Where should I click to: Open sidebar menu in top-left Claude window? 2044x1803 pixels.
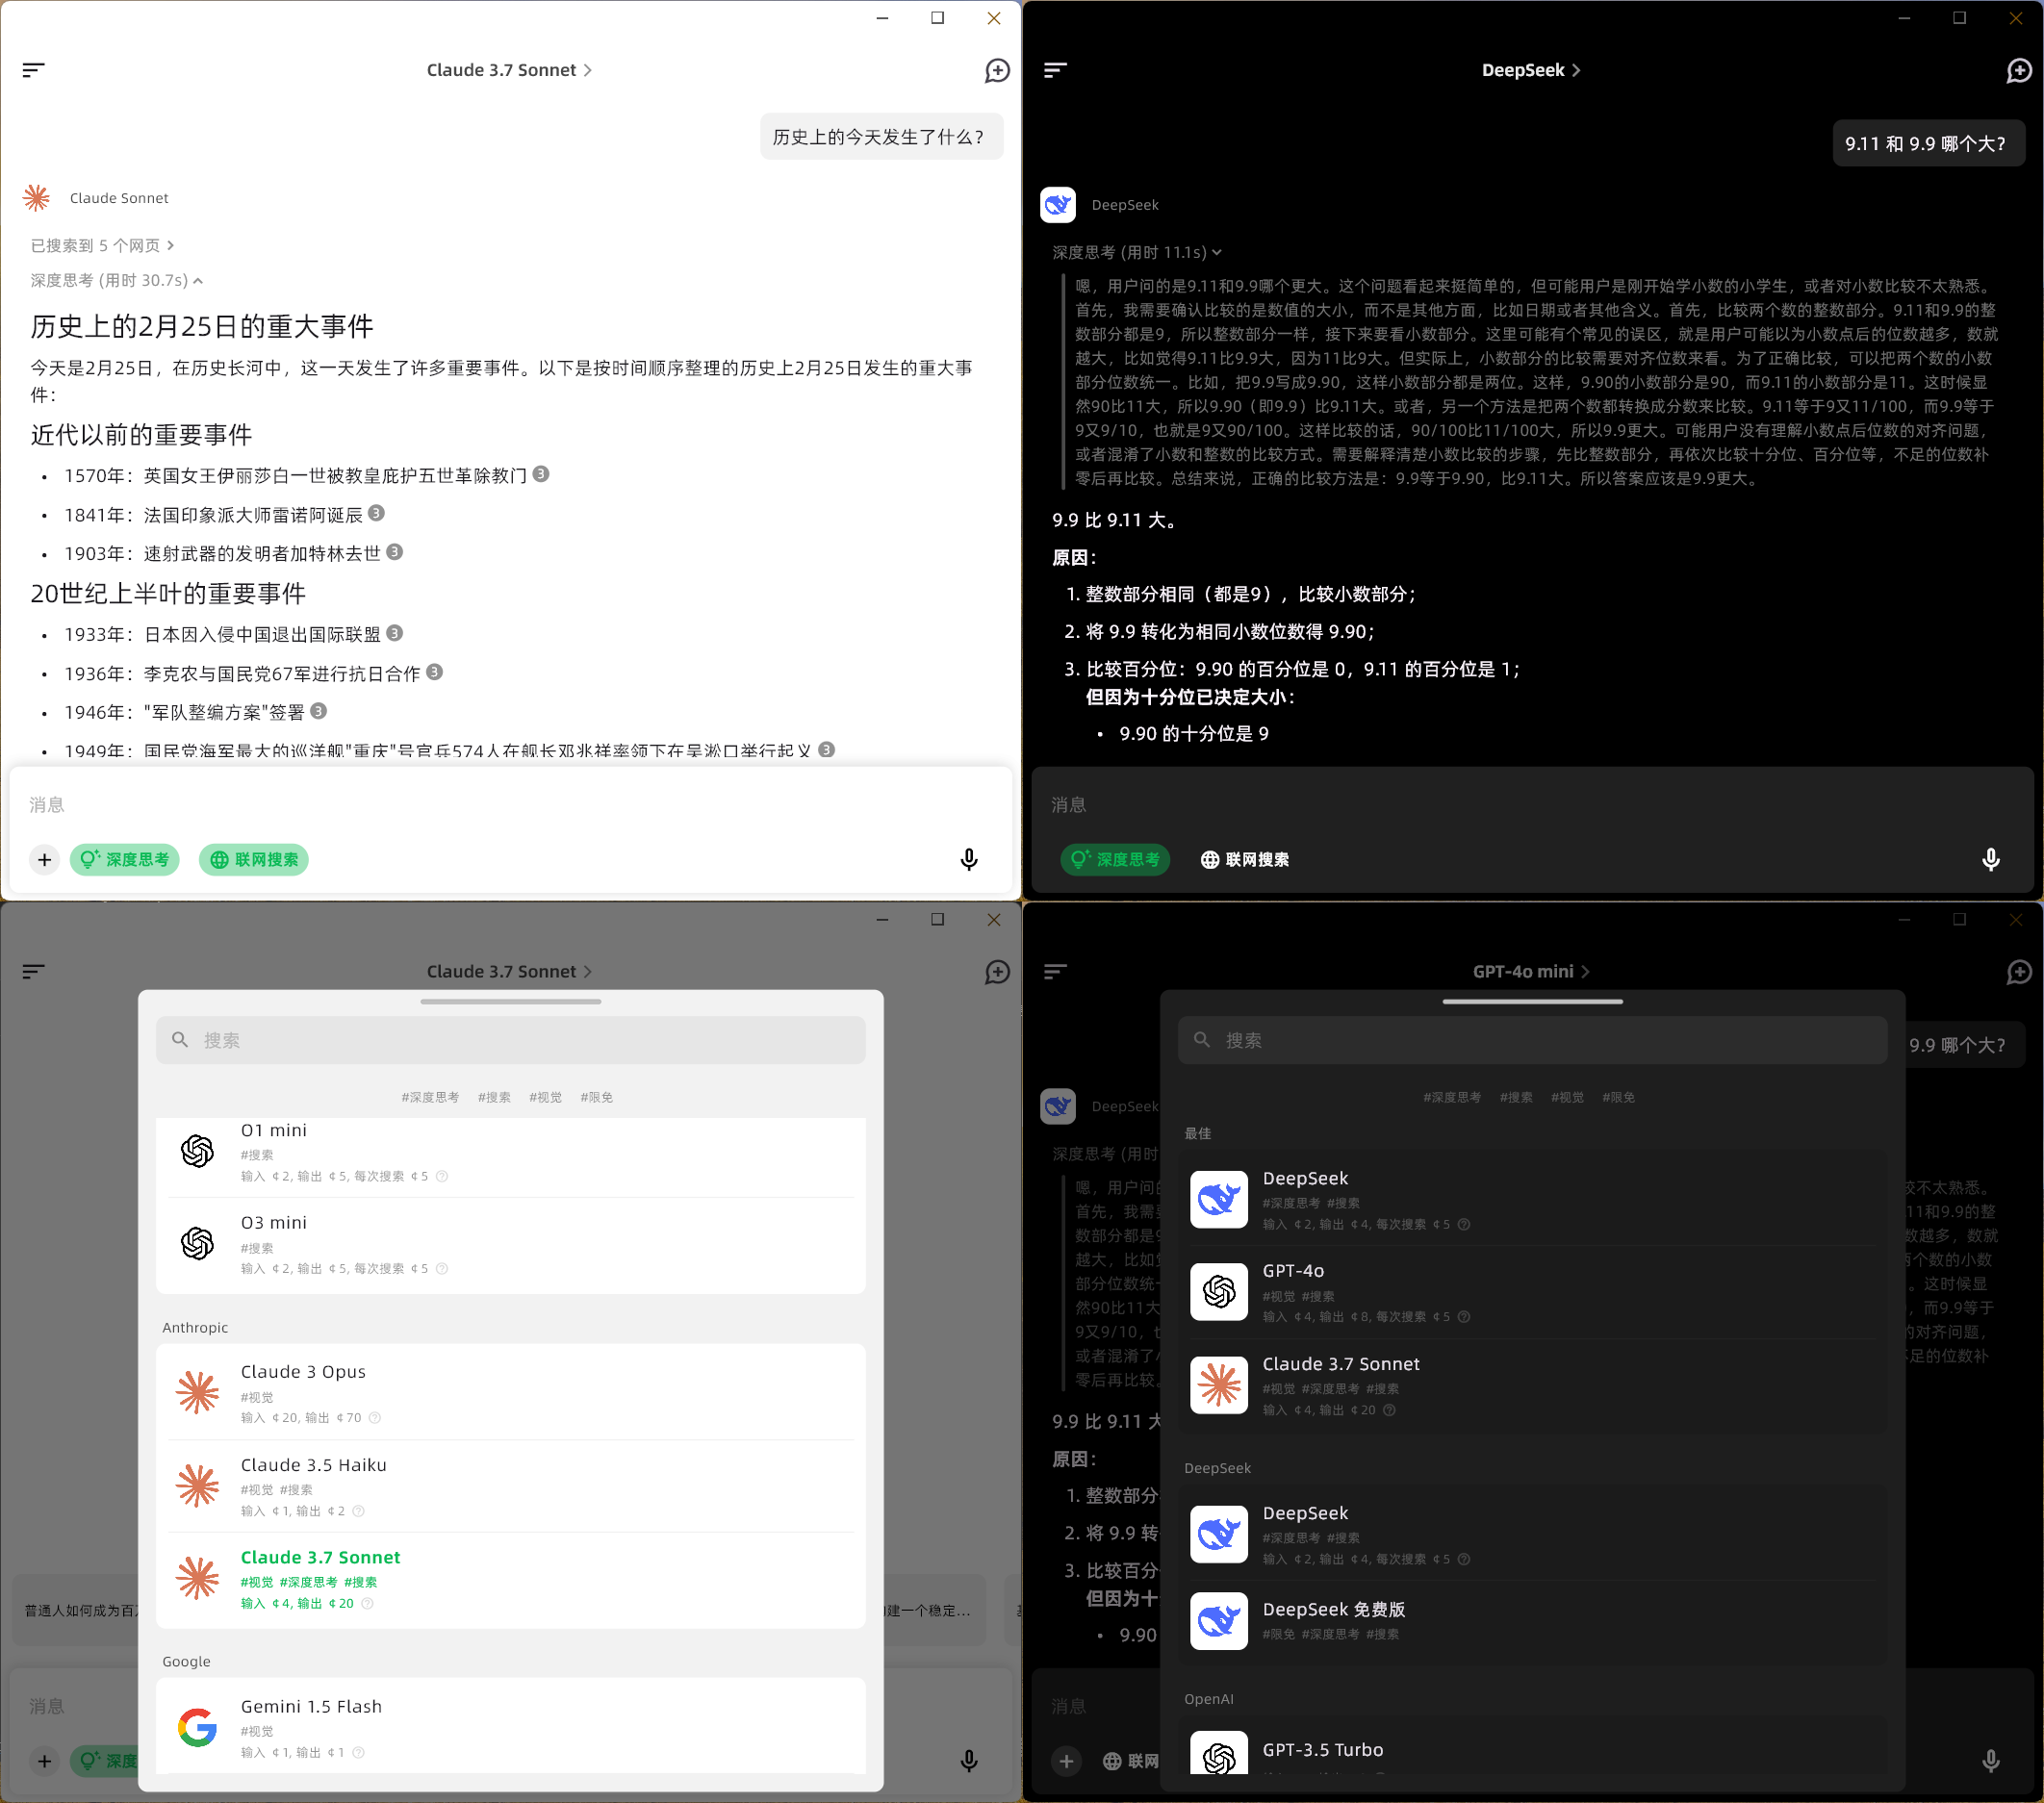pyautogui.click(x=33, y=70)
